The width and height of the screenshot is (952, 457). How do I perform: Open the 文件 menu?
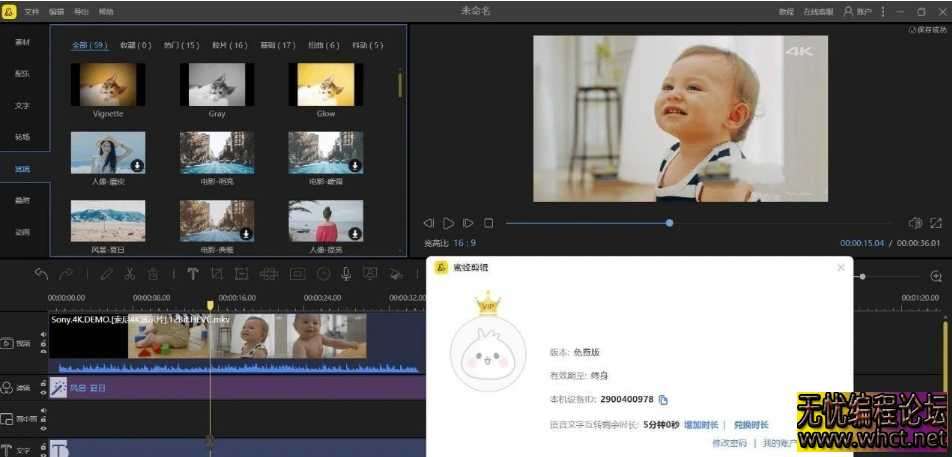coord(32,11)
